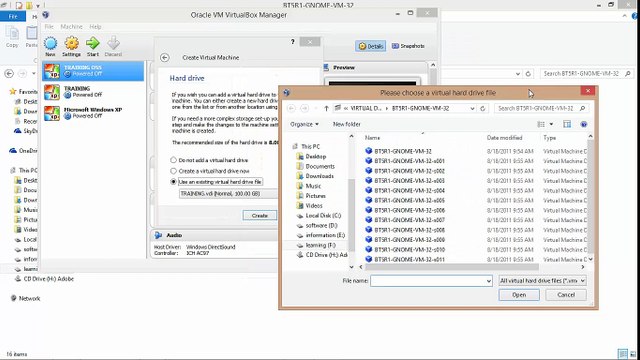Select file BT5R1-GNOME-VM-32-s001
This screenshot has height=360, width=640.
(409, 161)
